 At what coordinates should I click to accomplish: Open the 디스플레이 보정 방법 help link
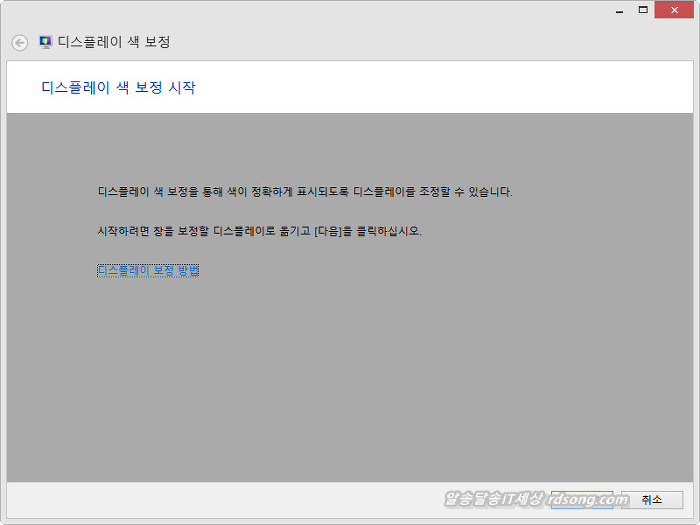click(x=148, y=270)
